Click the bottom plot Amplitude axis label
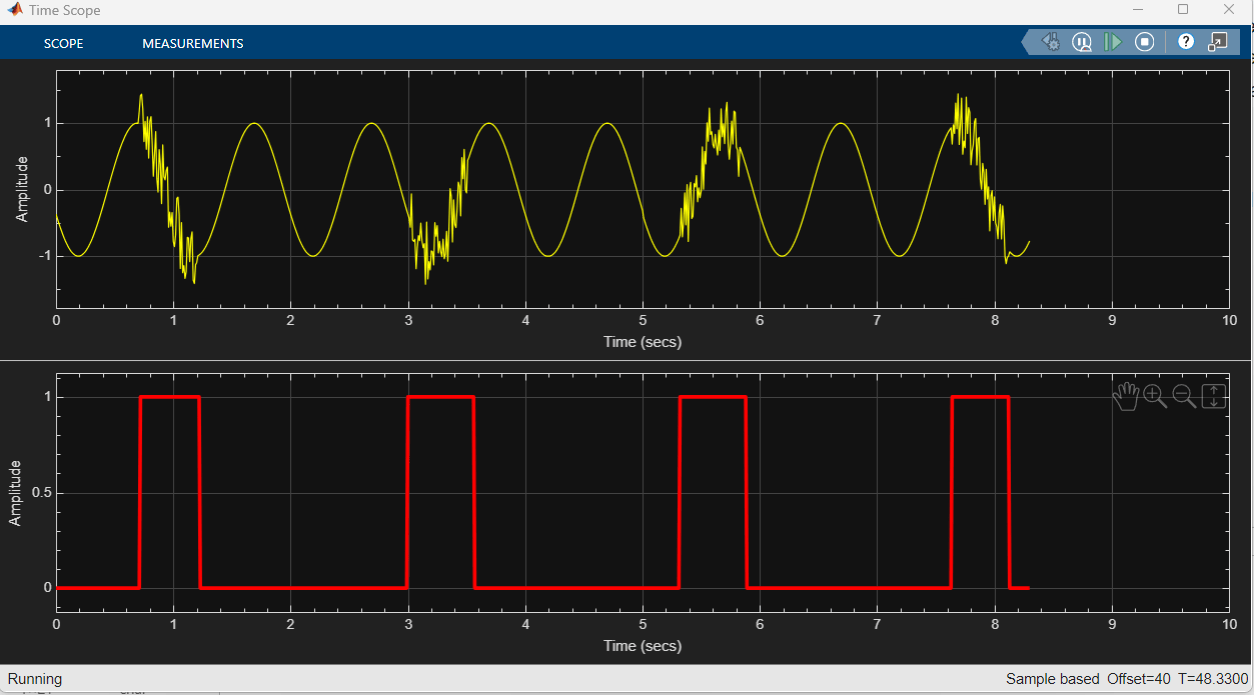1254x695 pixels. (x=16, y=493)
